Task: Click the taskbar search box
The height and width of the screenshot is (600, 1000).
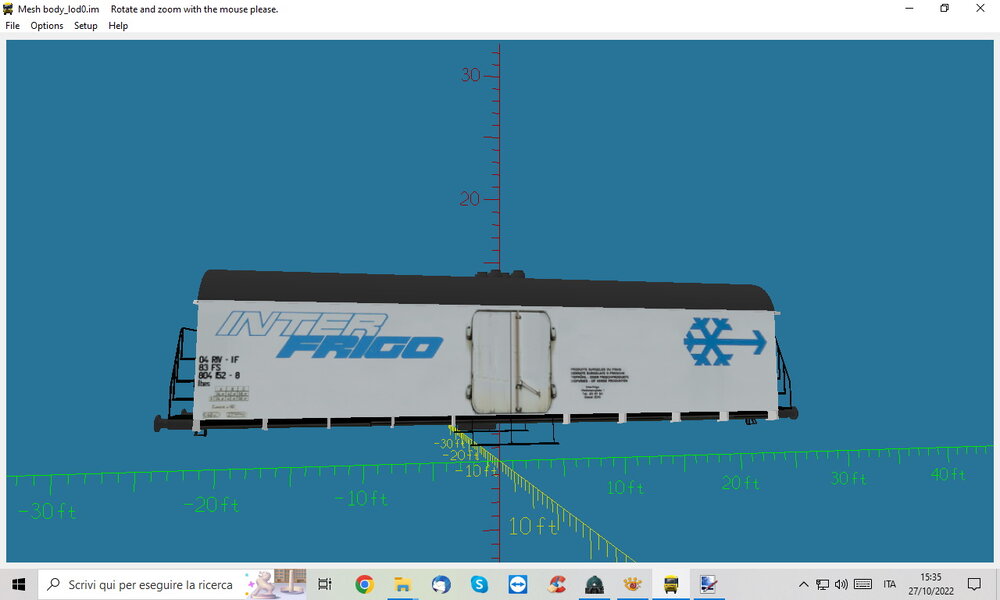Action: click(172, 584)
